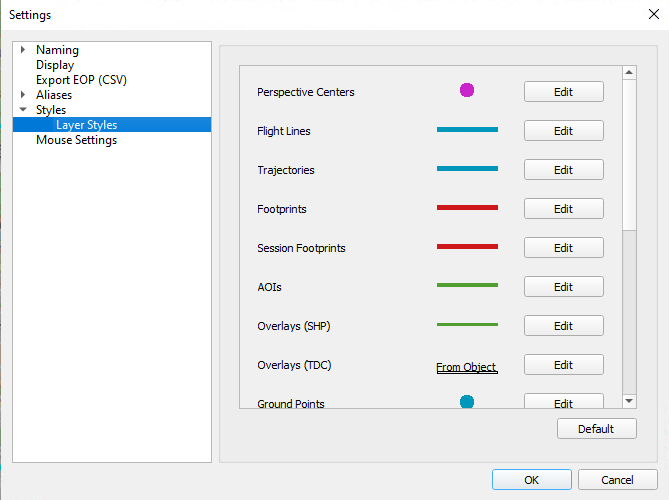
Task: Select the Layer Styles tree item
Action: [86, 125]
